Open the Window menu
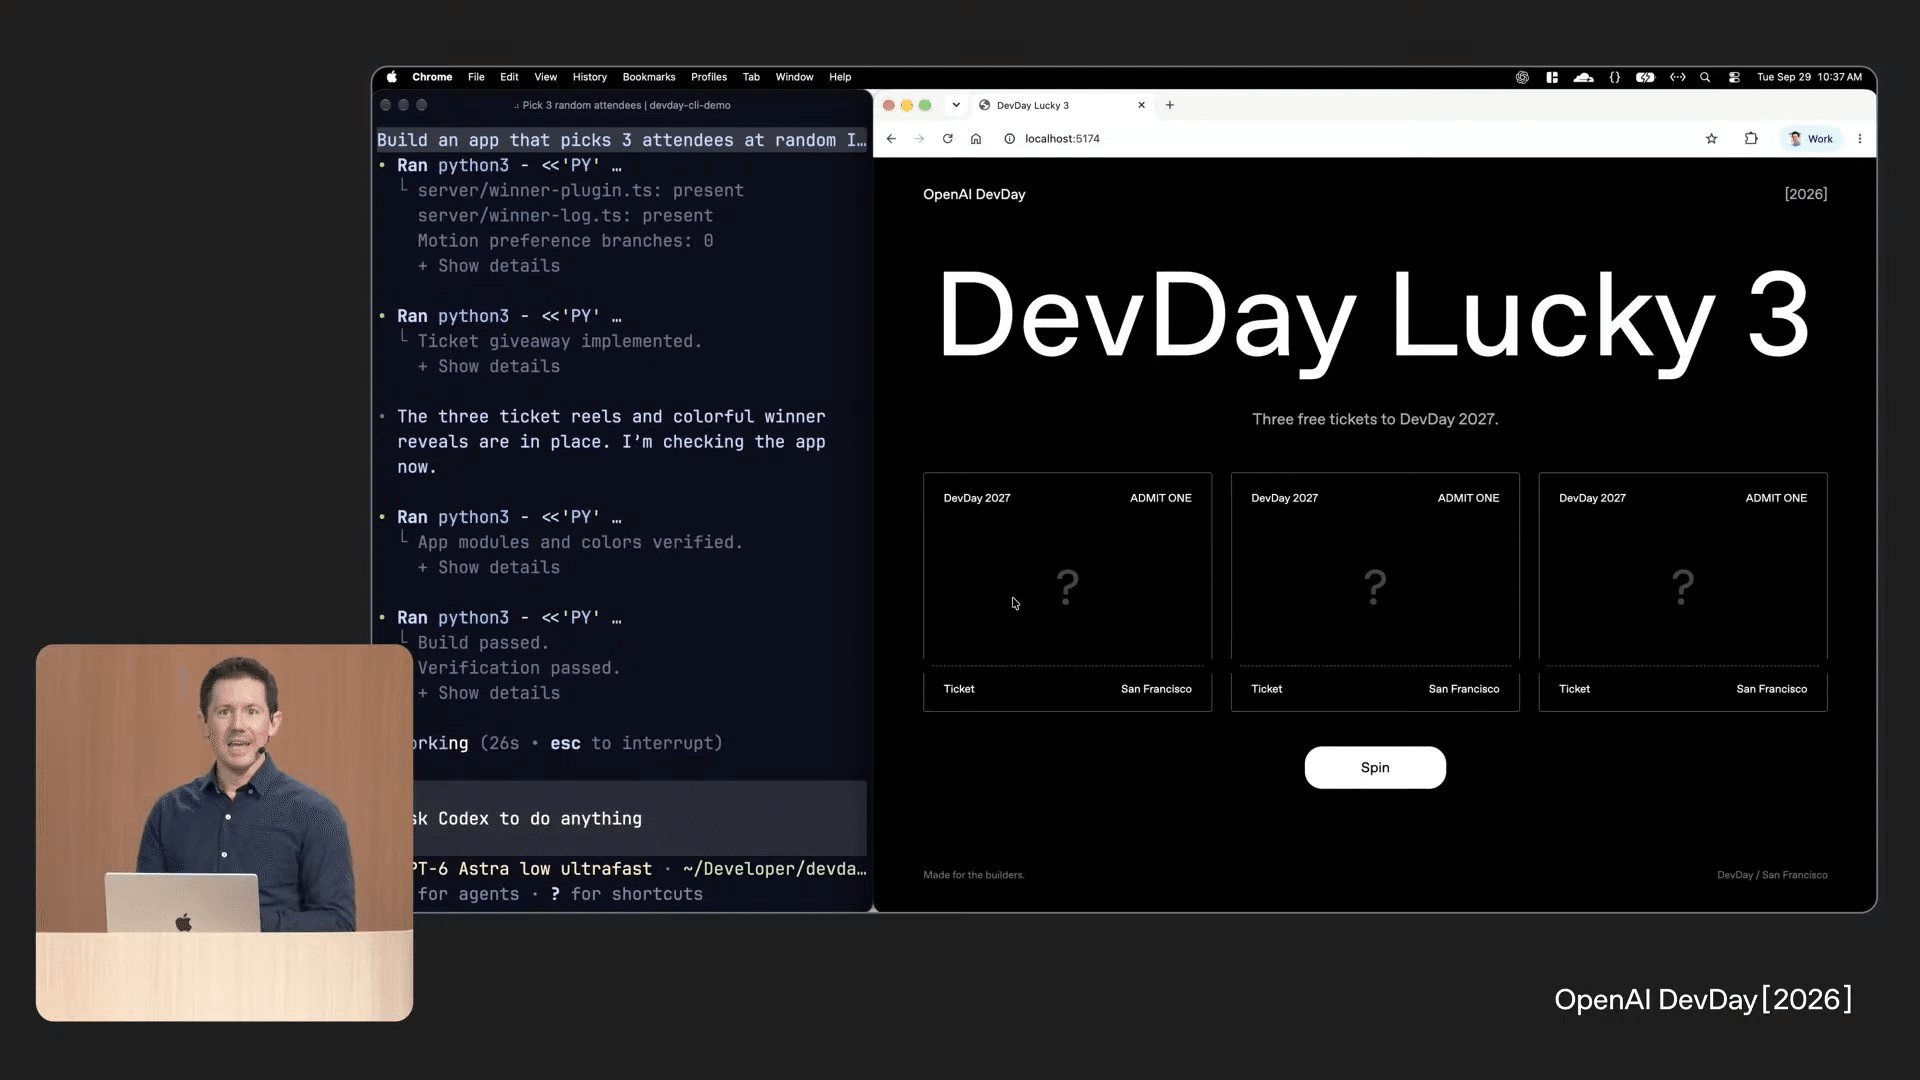1920x1080 pixels. click(794, 77)
